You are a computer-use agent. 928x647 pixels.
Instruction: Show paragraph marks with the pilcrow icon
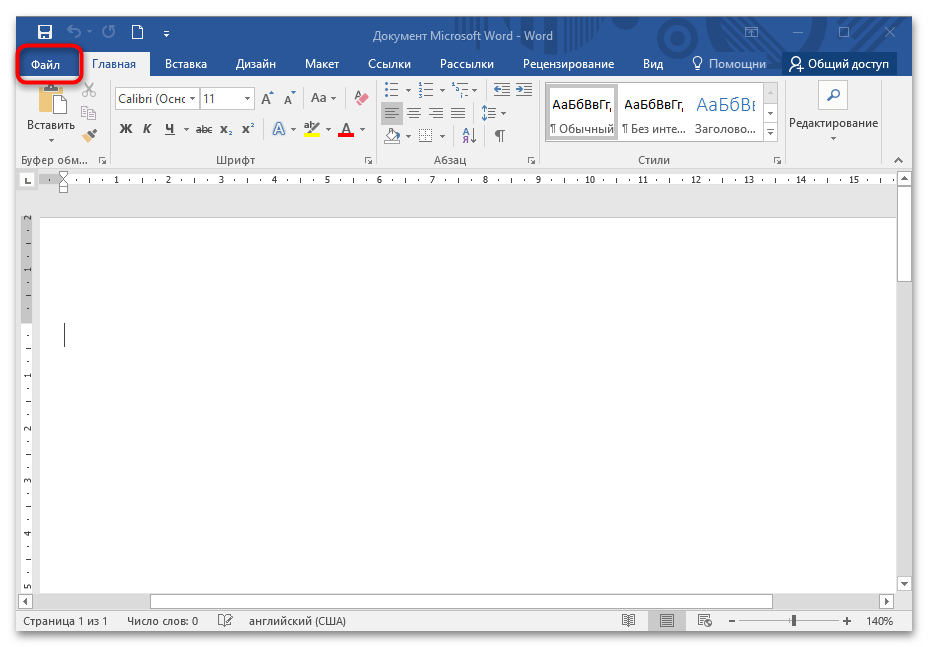[x=499, y=135]
